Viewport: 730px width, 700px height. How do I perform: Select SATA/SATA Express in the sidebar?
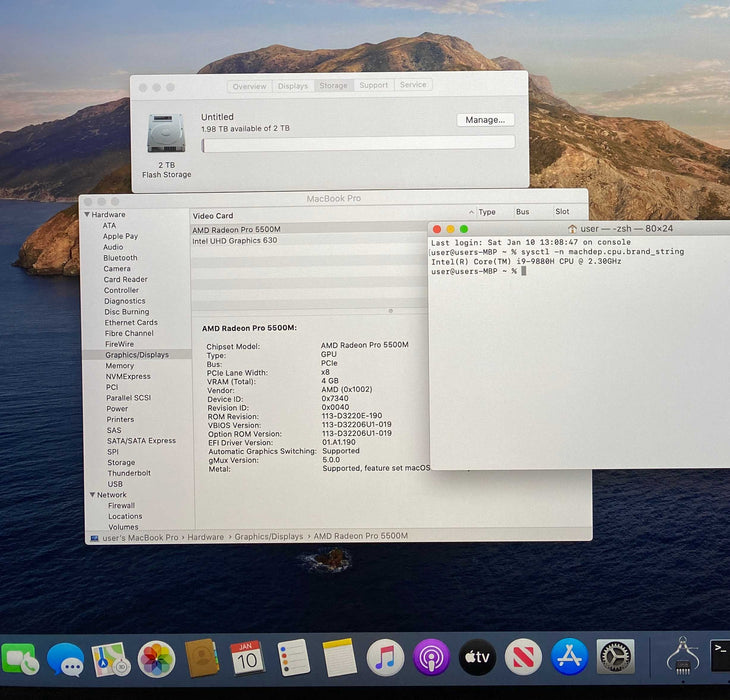click(x=141, y=441)
